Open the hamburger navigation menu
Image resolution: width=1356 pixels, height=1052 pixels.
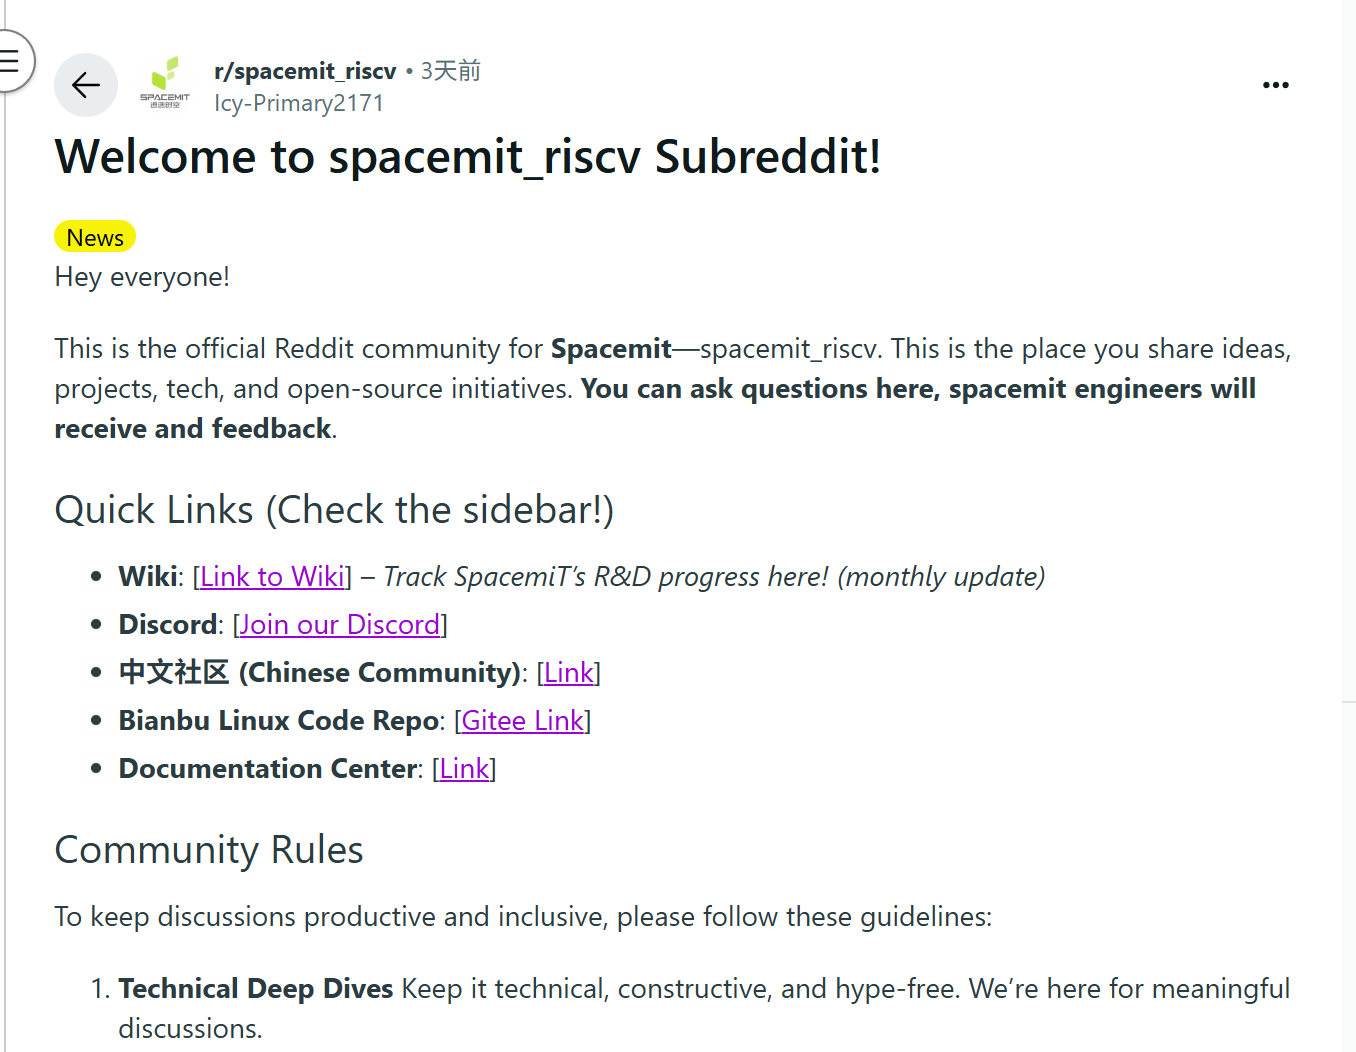tap(11, 61)
